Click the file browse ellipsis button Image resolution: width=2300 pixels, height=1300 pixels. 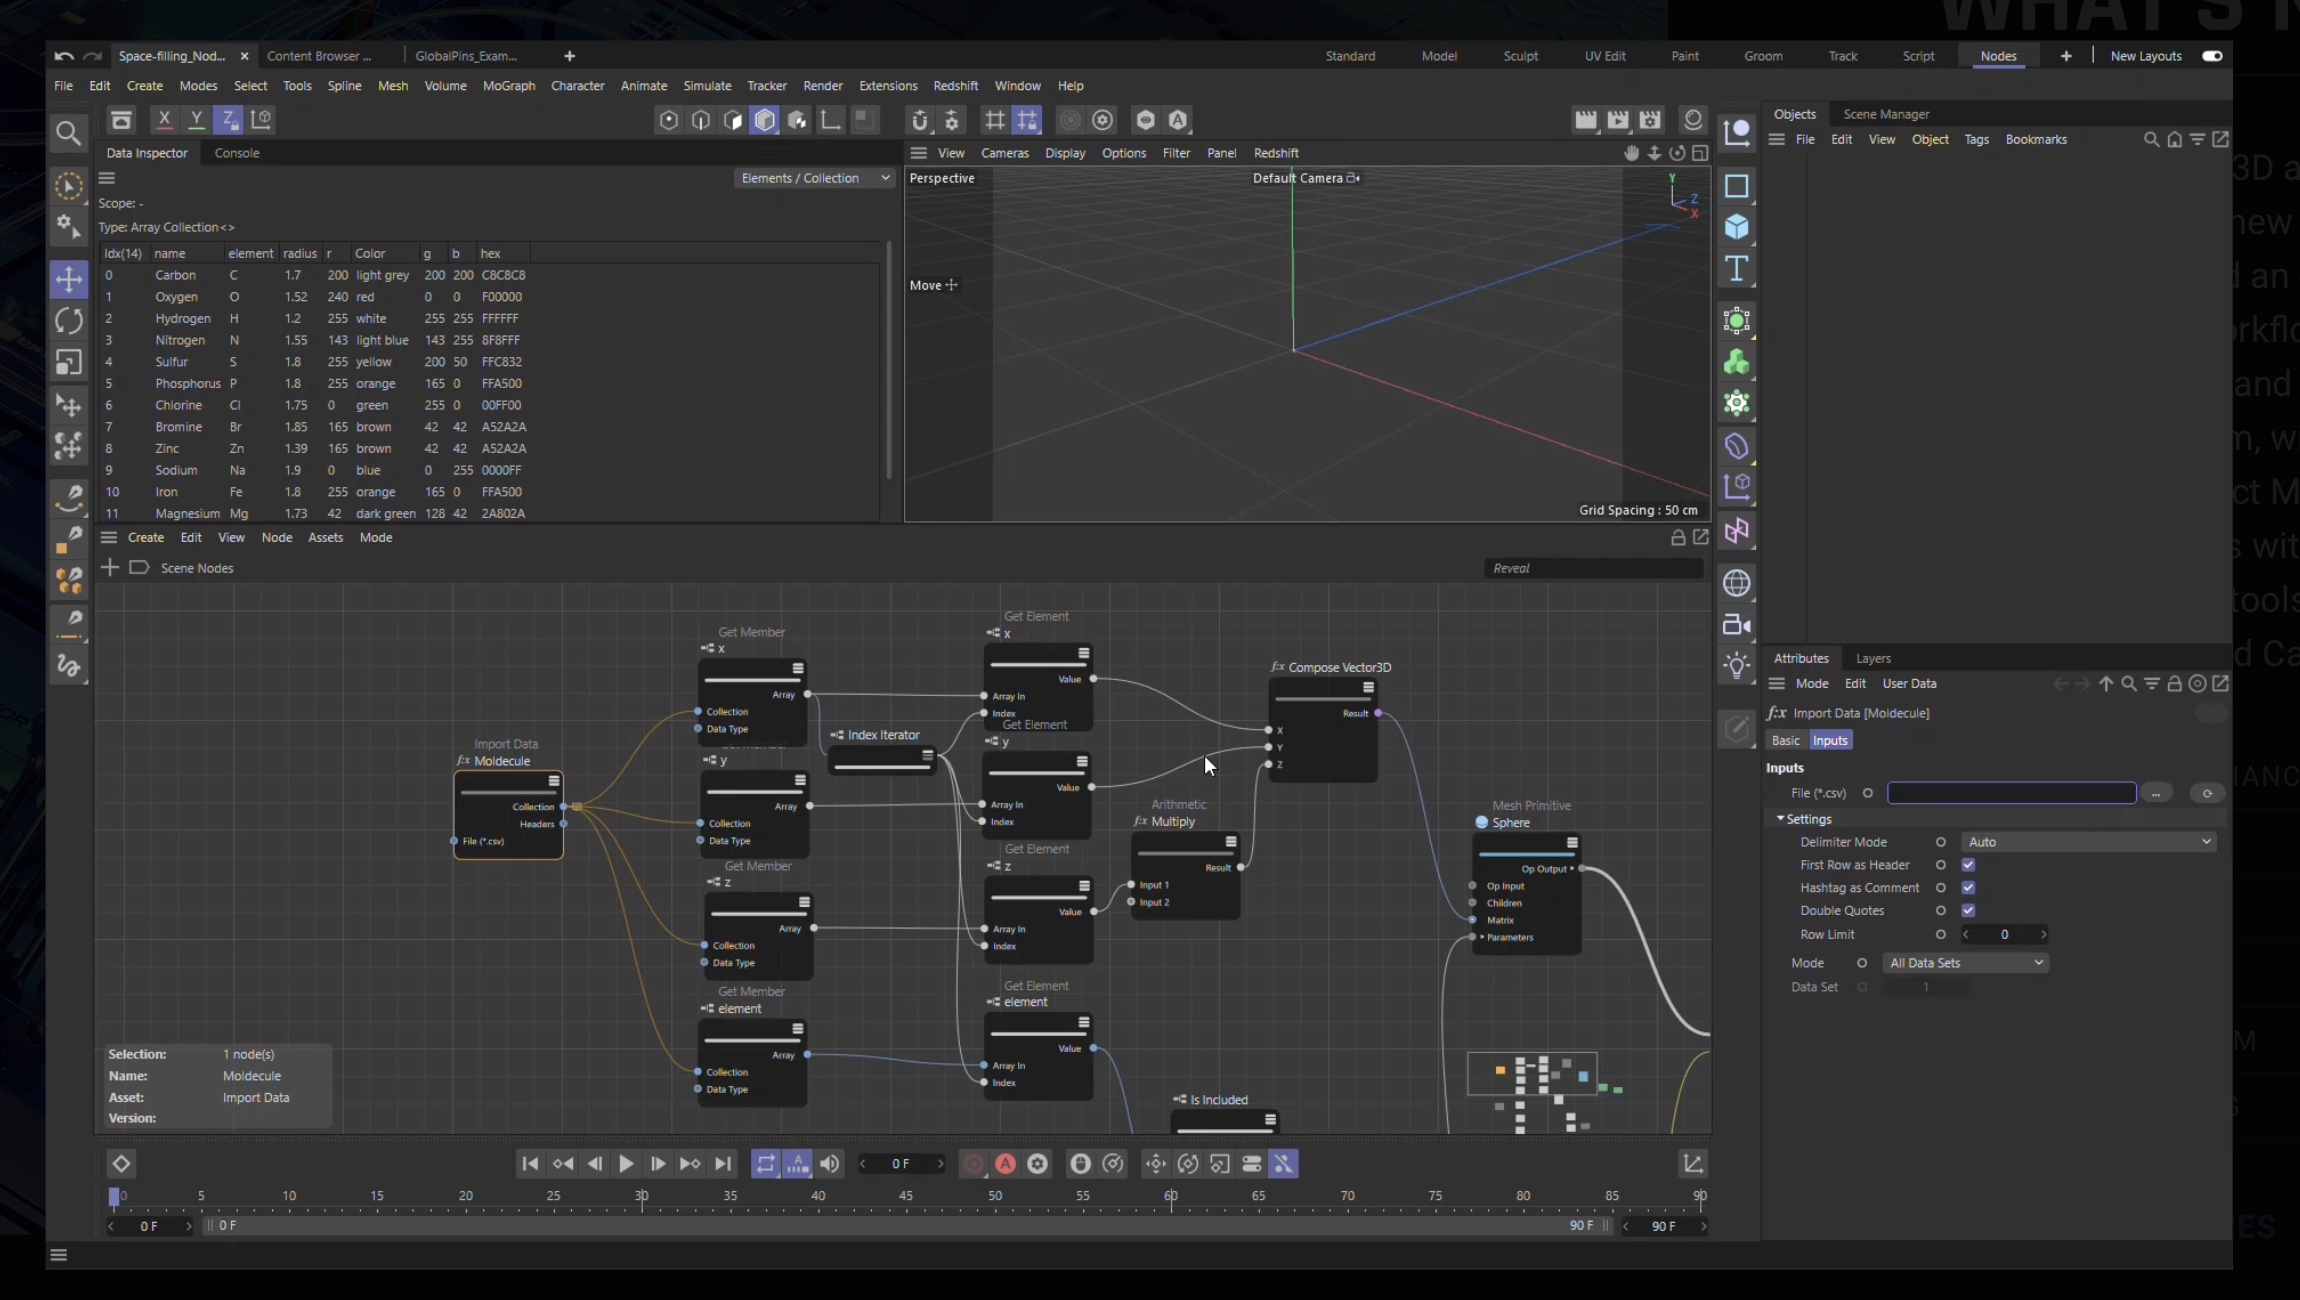(2156, 793)
